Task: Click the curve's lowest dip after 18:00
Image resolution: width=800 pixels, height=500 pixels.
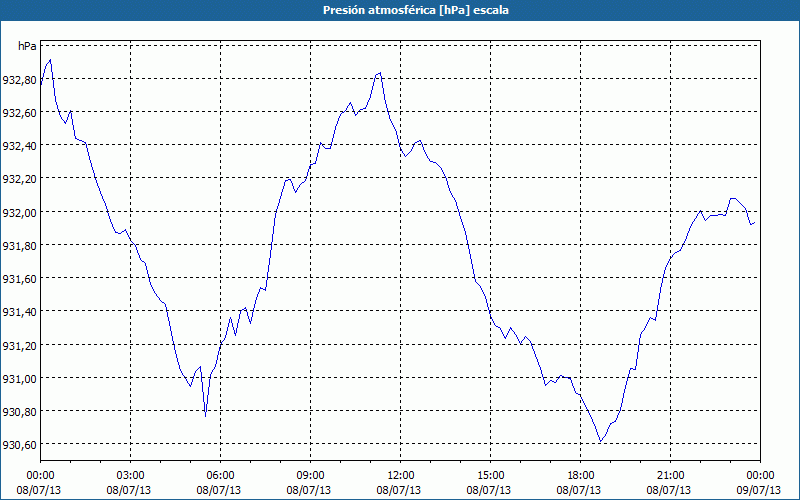Action: point(601,441)
